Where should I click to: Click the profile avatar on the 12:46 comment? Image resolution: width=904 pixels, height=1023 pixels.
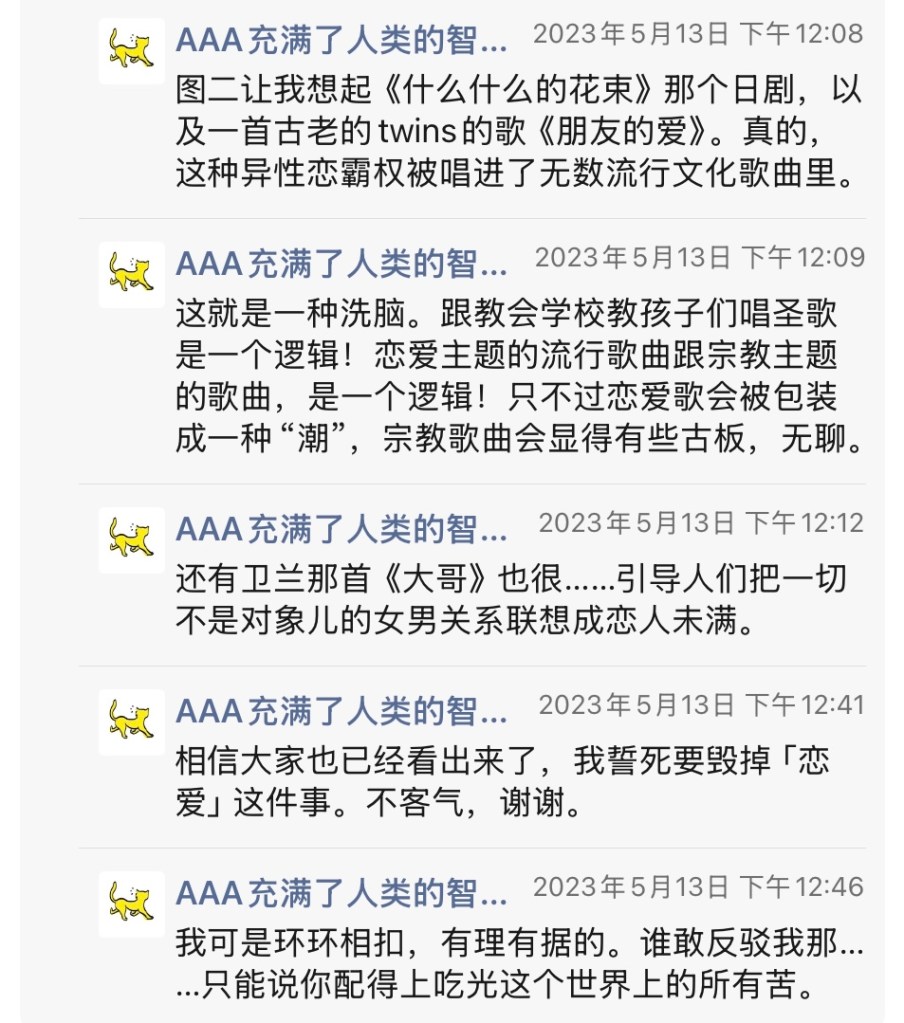(x=132, y=903)
